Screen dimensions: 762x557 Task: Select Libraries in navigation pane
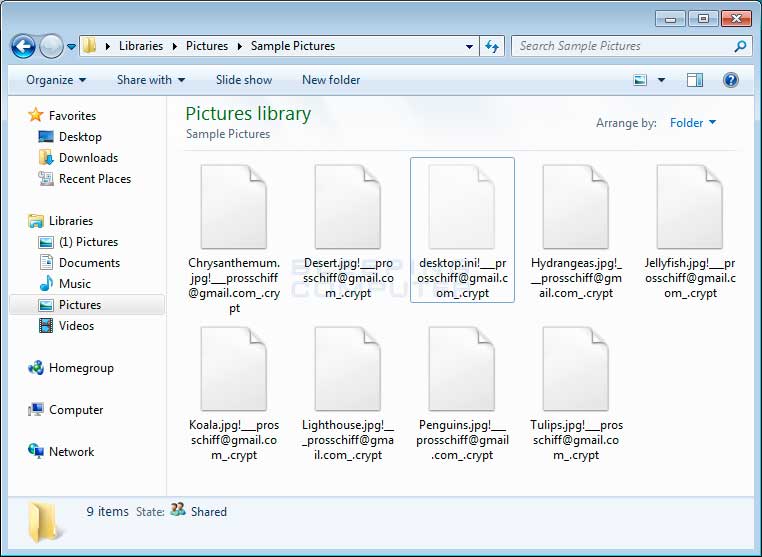point(71,221)
